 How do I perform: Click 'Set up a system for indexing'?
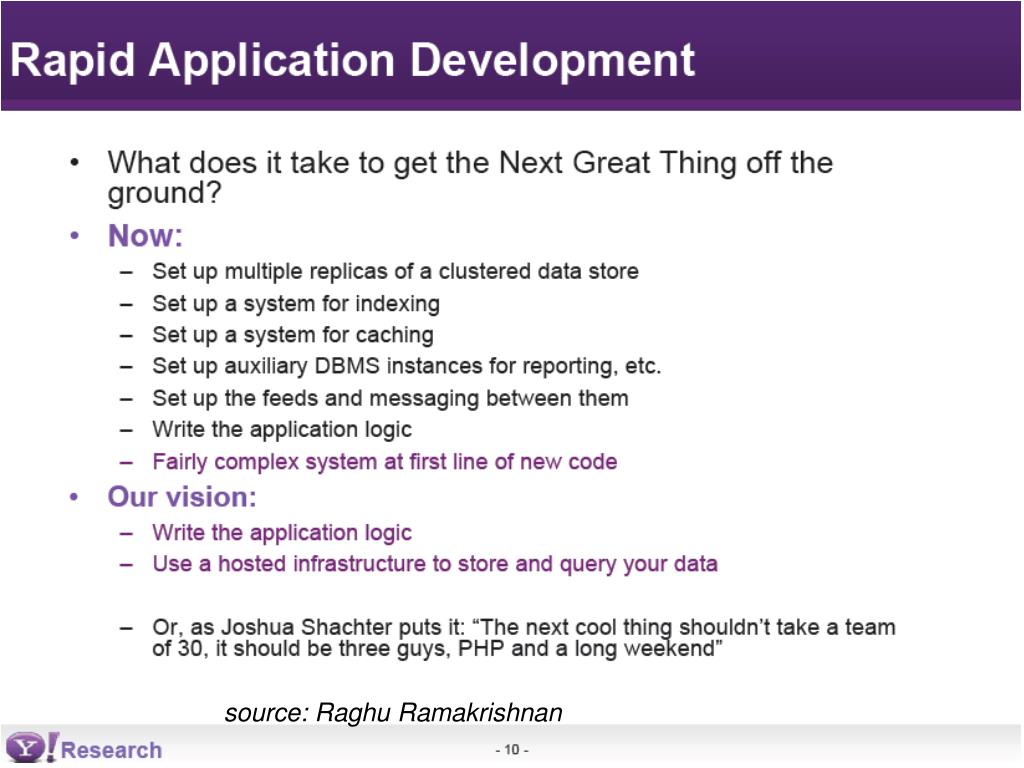coord(296,304)
